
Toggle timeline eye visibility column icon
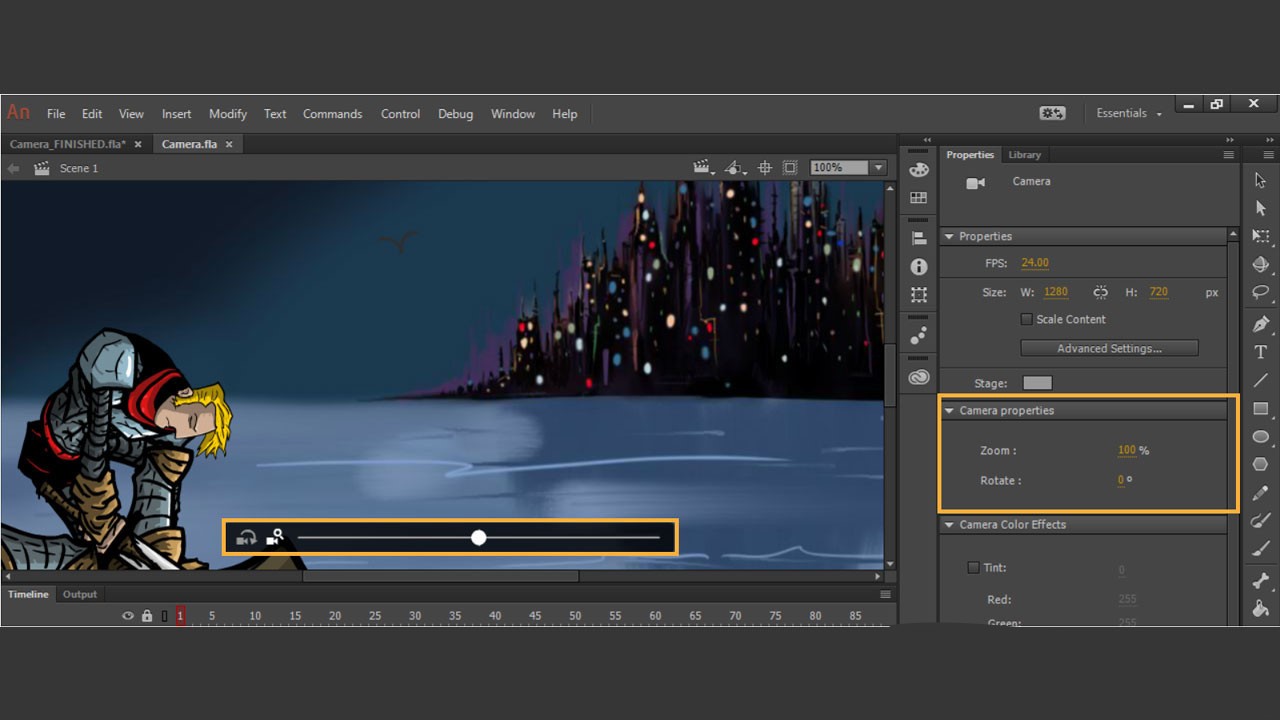[128, 616]
